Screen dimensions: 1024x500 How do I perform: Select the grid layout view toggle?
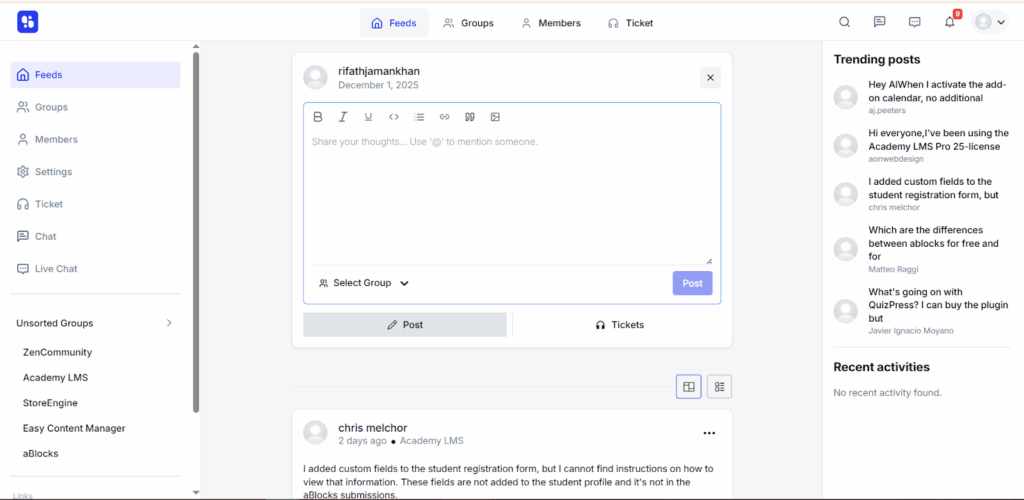tap(688, 387)
